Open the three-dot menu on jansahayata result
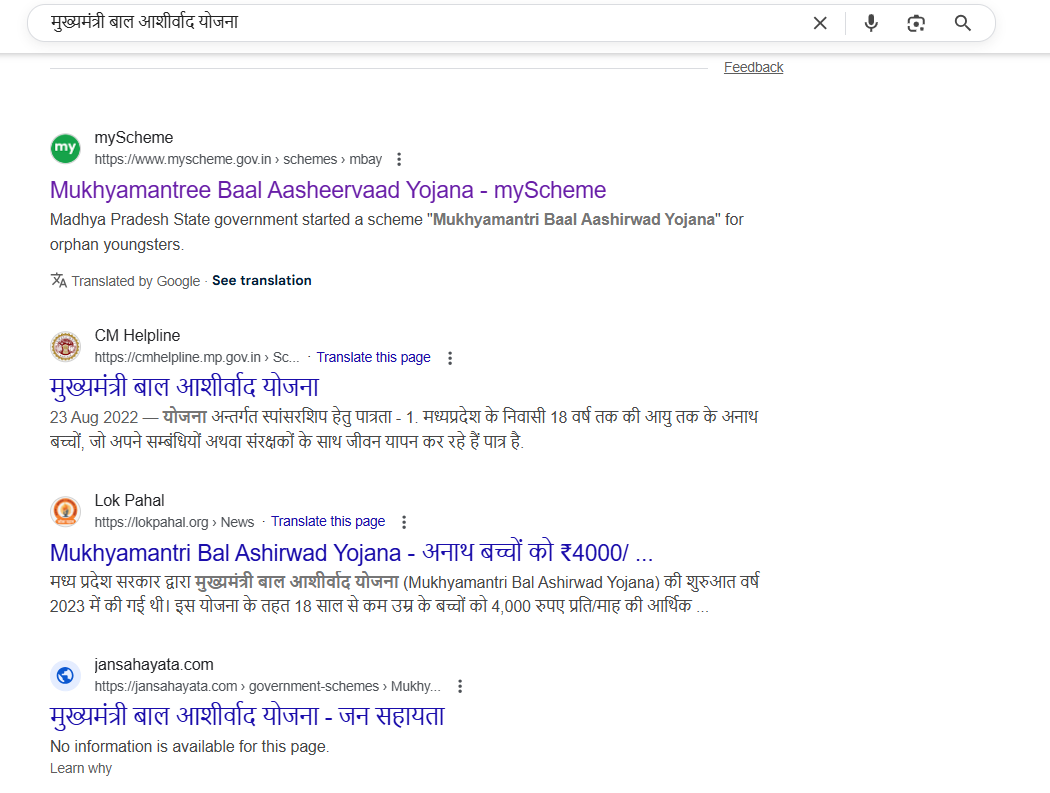This screenshot has width=1050, height=793. (459, 686)
